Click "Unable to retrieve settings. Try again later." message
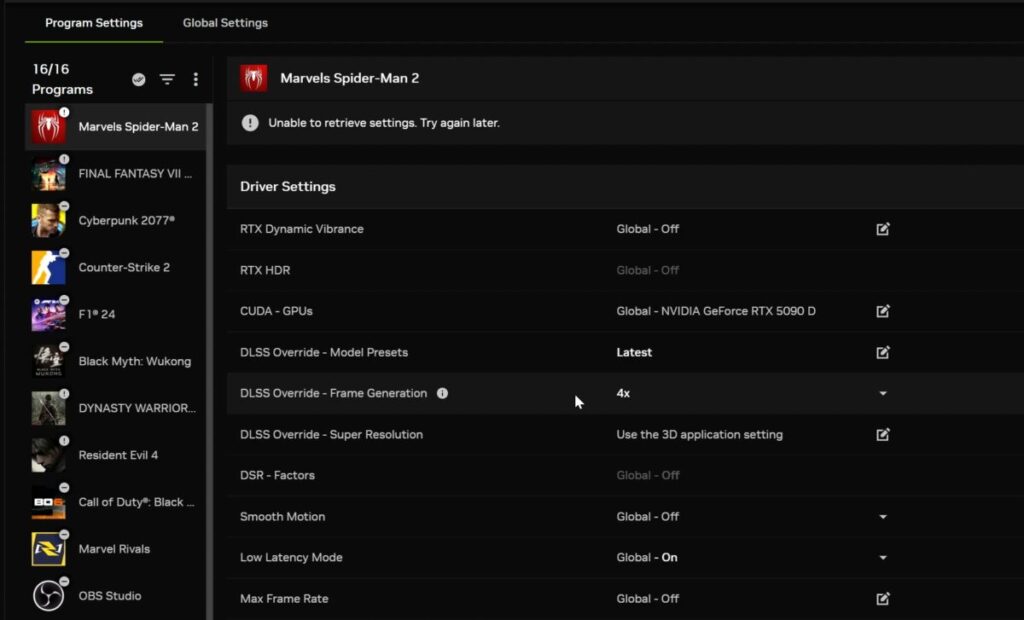Screen dimensions: 1024x620 coord(384,123)
